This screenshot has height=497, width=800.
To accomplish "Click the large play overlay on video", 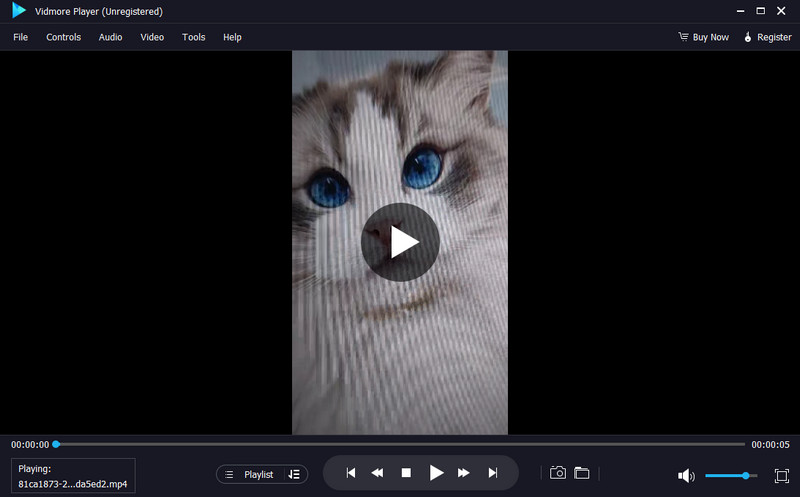I will point(400,242).
